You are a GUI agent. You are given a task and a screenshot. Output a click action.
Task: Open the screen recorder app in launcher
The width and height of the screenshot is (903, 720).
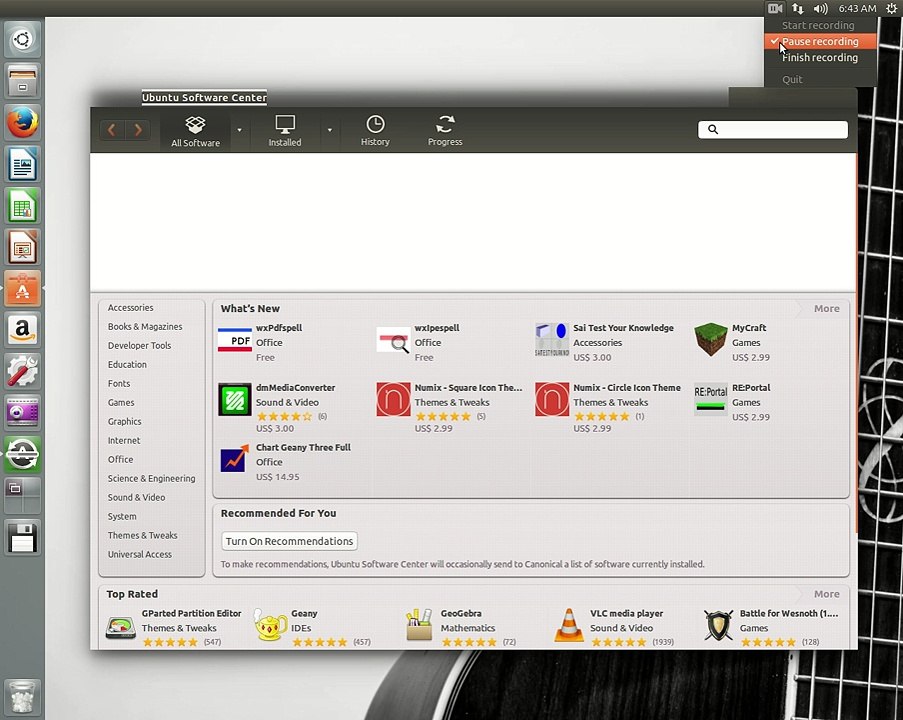click(x=22, y=412)
